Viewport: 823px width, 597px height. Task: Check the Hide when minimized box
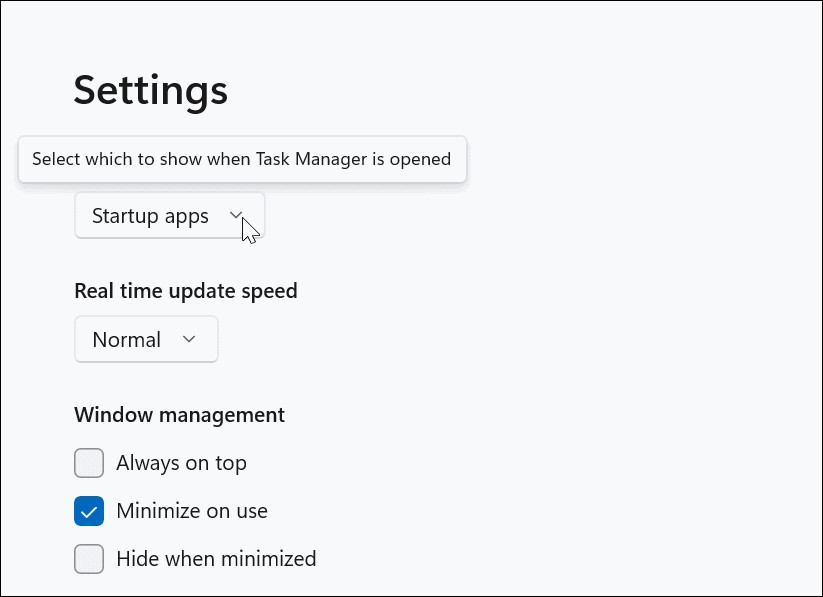pyautogui.click(x=89, y=559)
